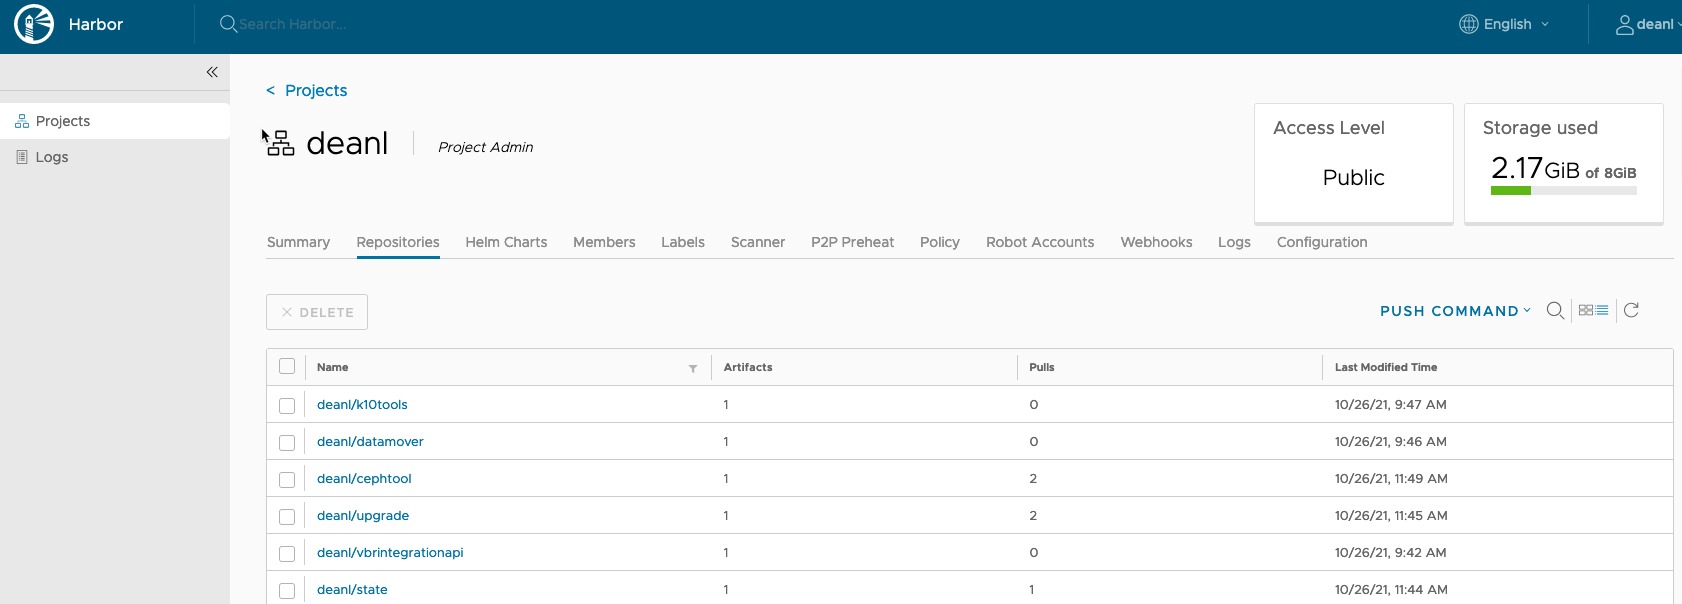1682x604 pixels.
Task: Select the deanl/k10tools row checkbox
Action: 287,405
